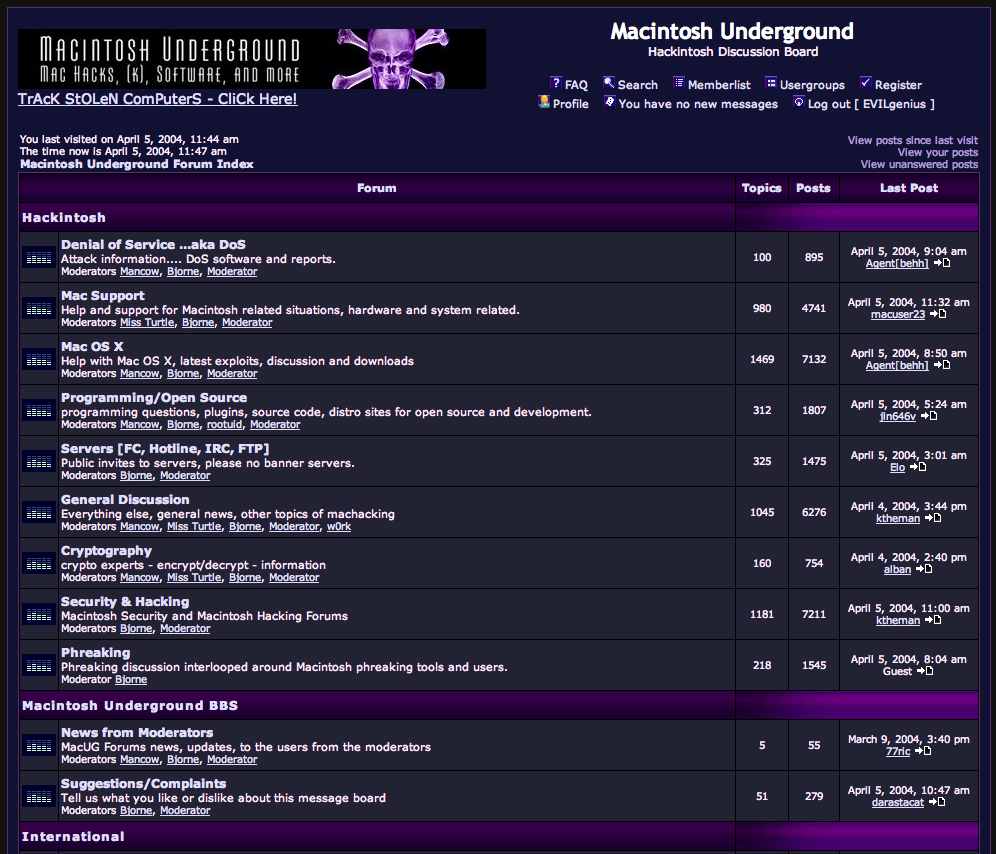
Task: Click the folder icon beside Servers forum
Action: pyautogui.click(x=39, y=461)
